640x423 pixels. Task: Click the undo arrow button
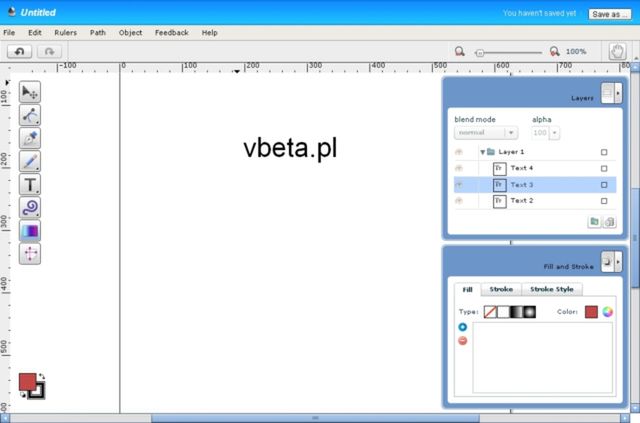click(x=19, y=51)
